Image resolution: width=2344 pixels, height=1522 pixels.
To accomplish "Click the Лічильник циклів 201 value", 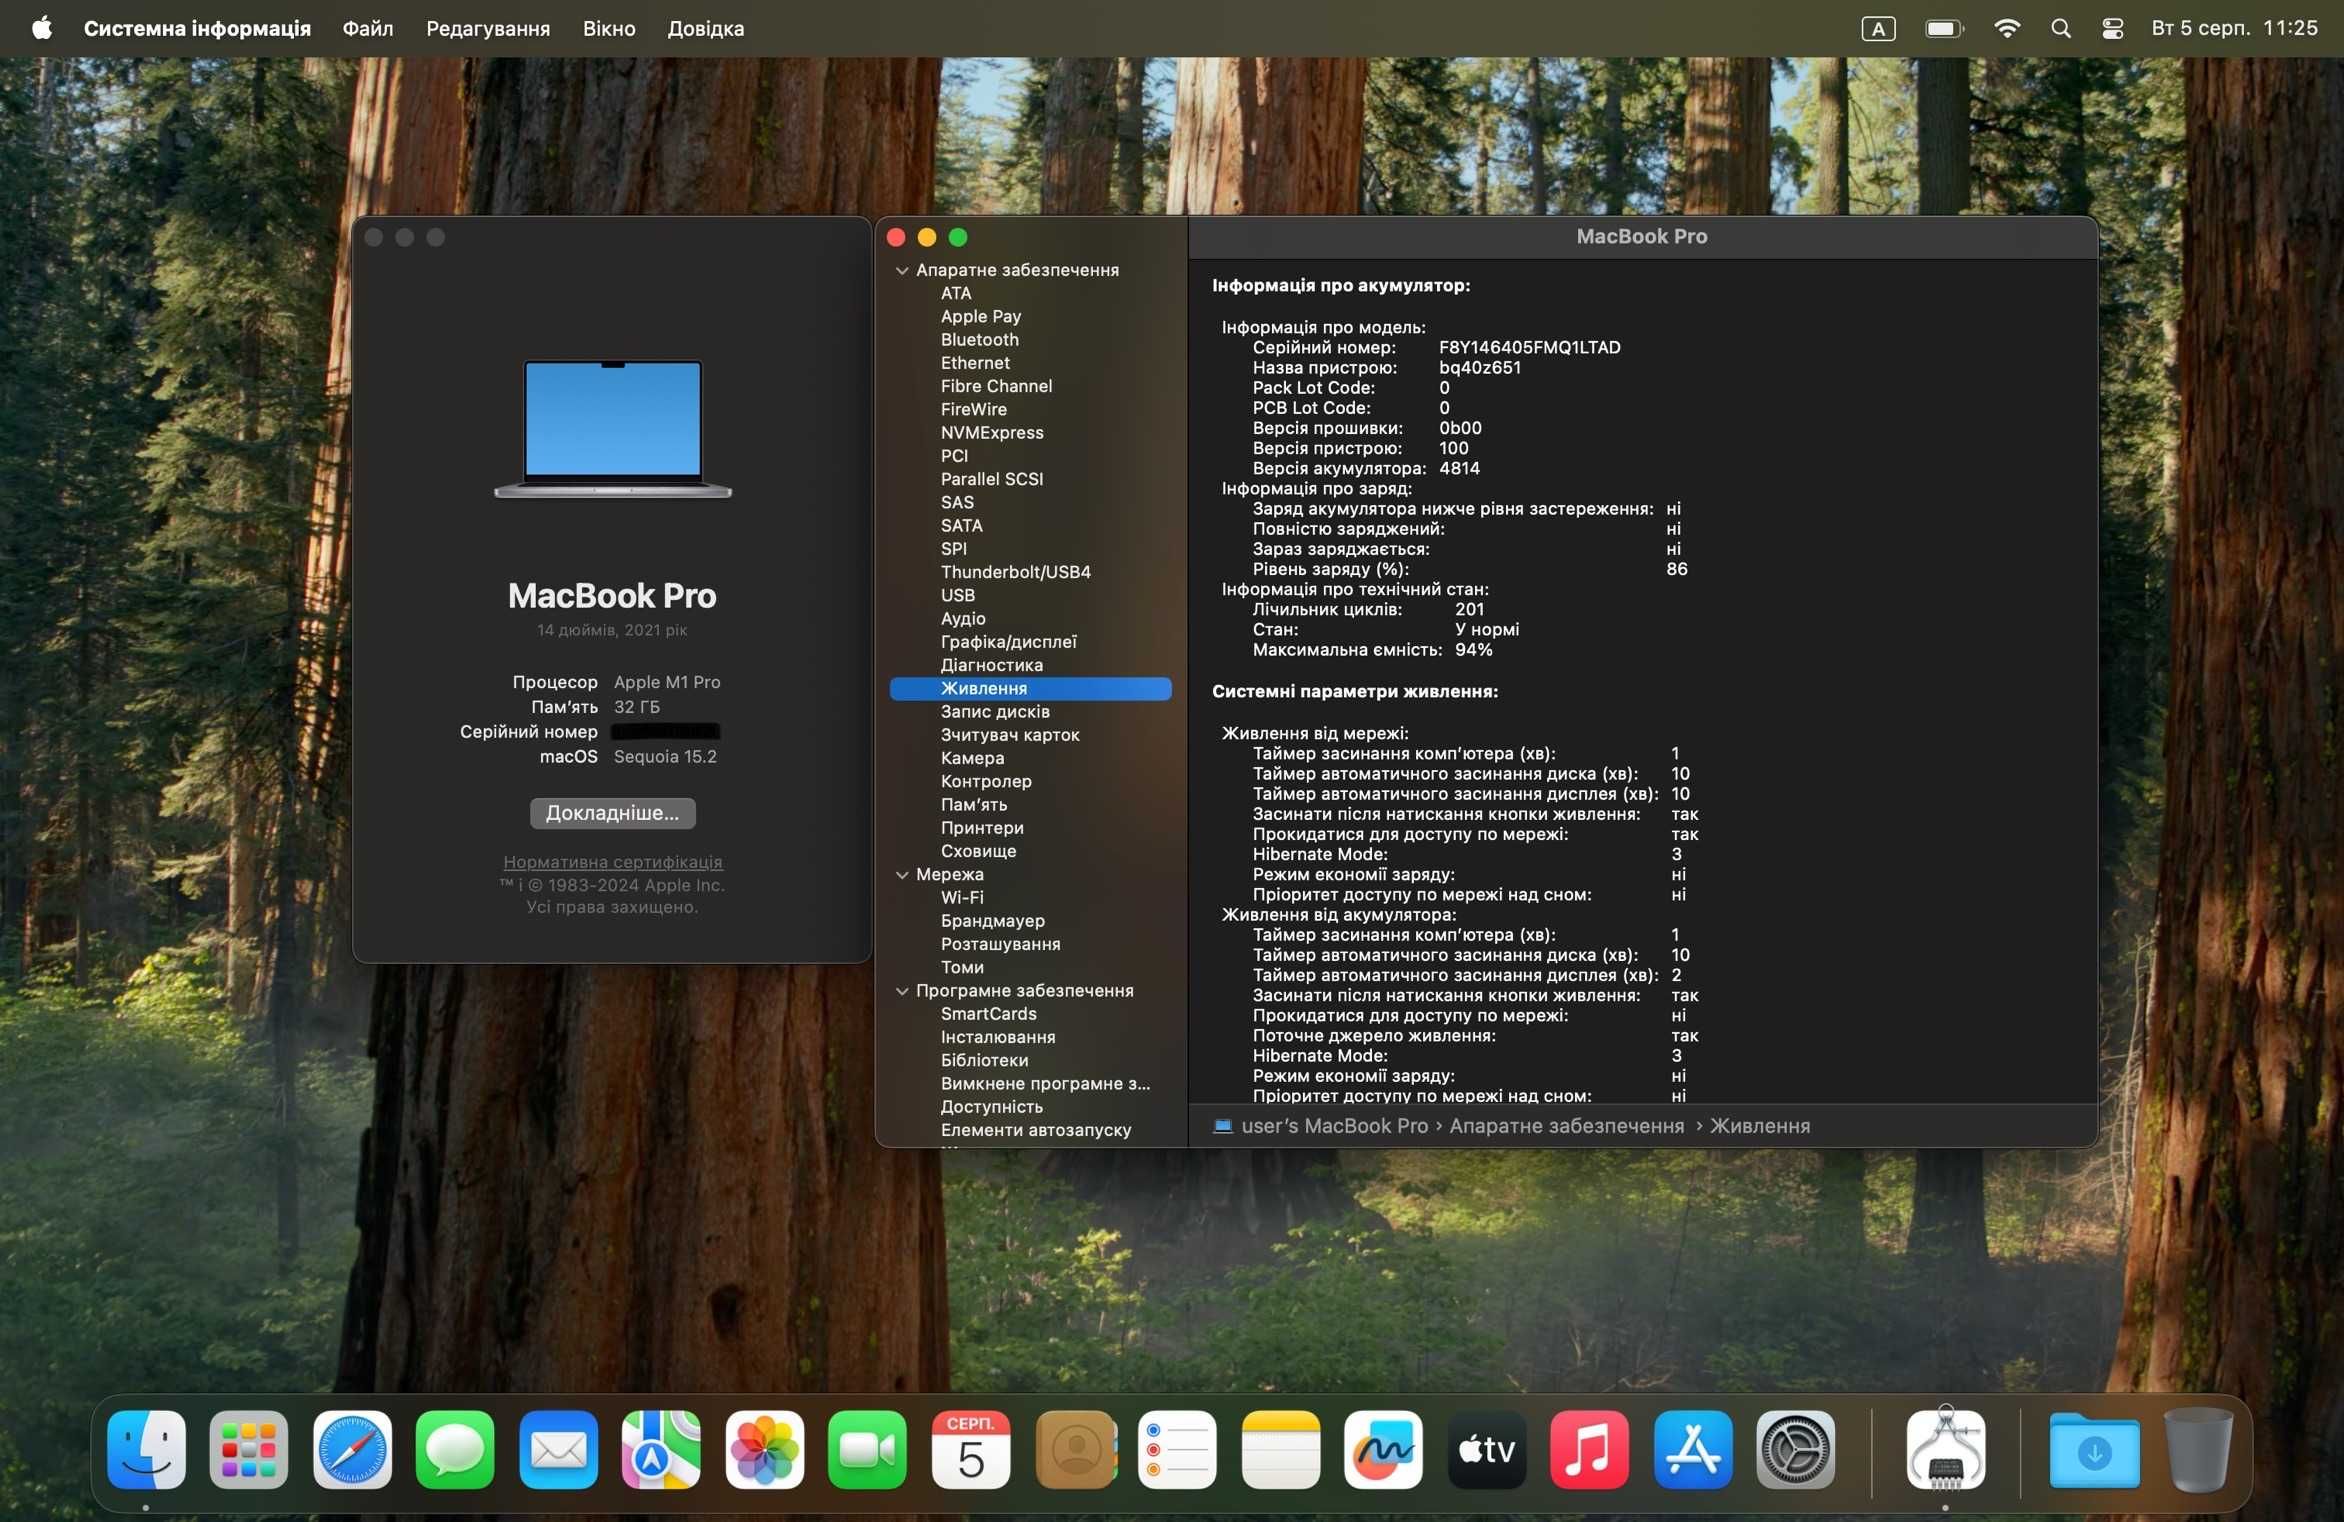I will [1469, 609].
